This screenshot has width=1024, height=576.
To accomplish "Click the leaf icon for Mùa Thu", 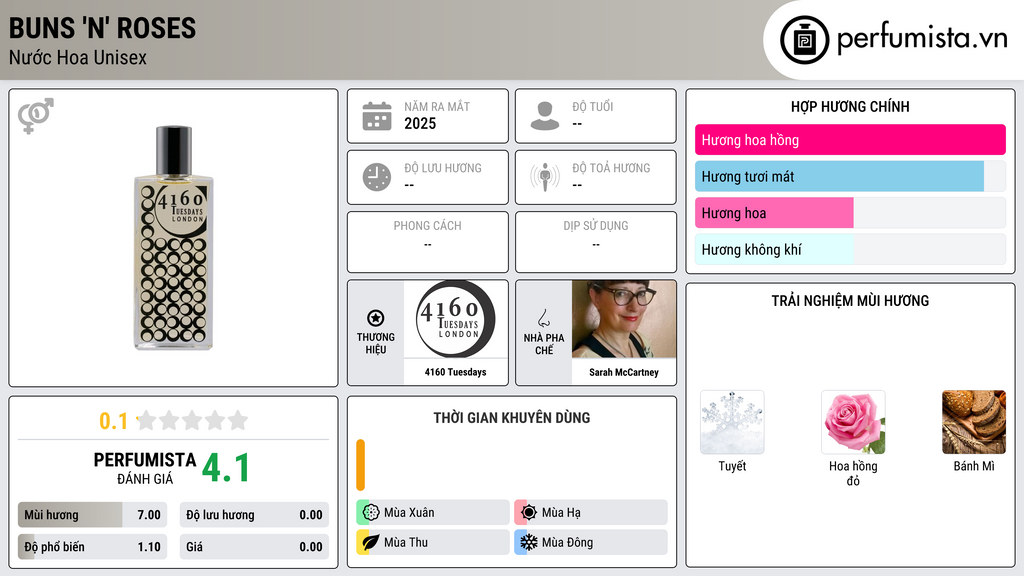I will [371, 542].
